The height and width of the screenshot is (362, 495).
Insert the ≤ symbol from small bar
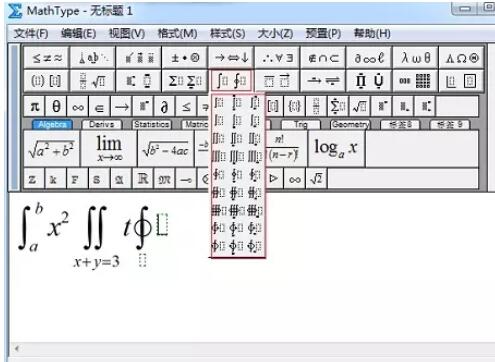point(186,107)
